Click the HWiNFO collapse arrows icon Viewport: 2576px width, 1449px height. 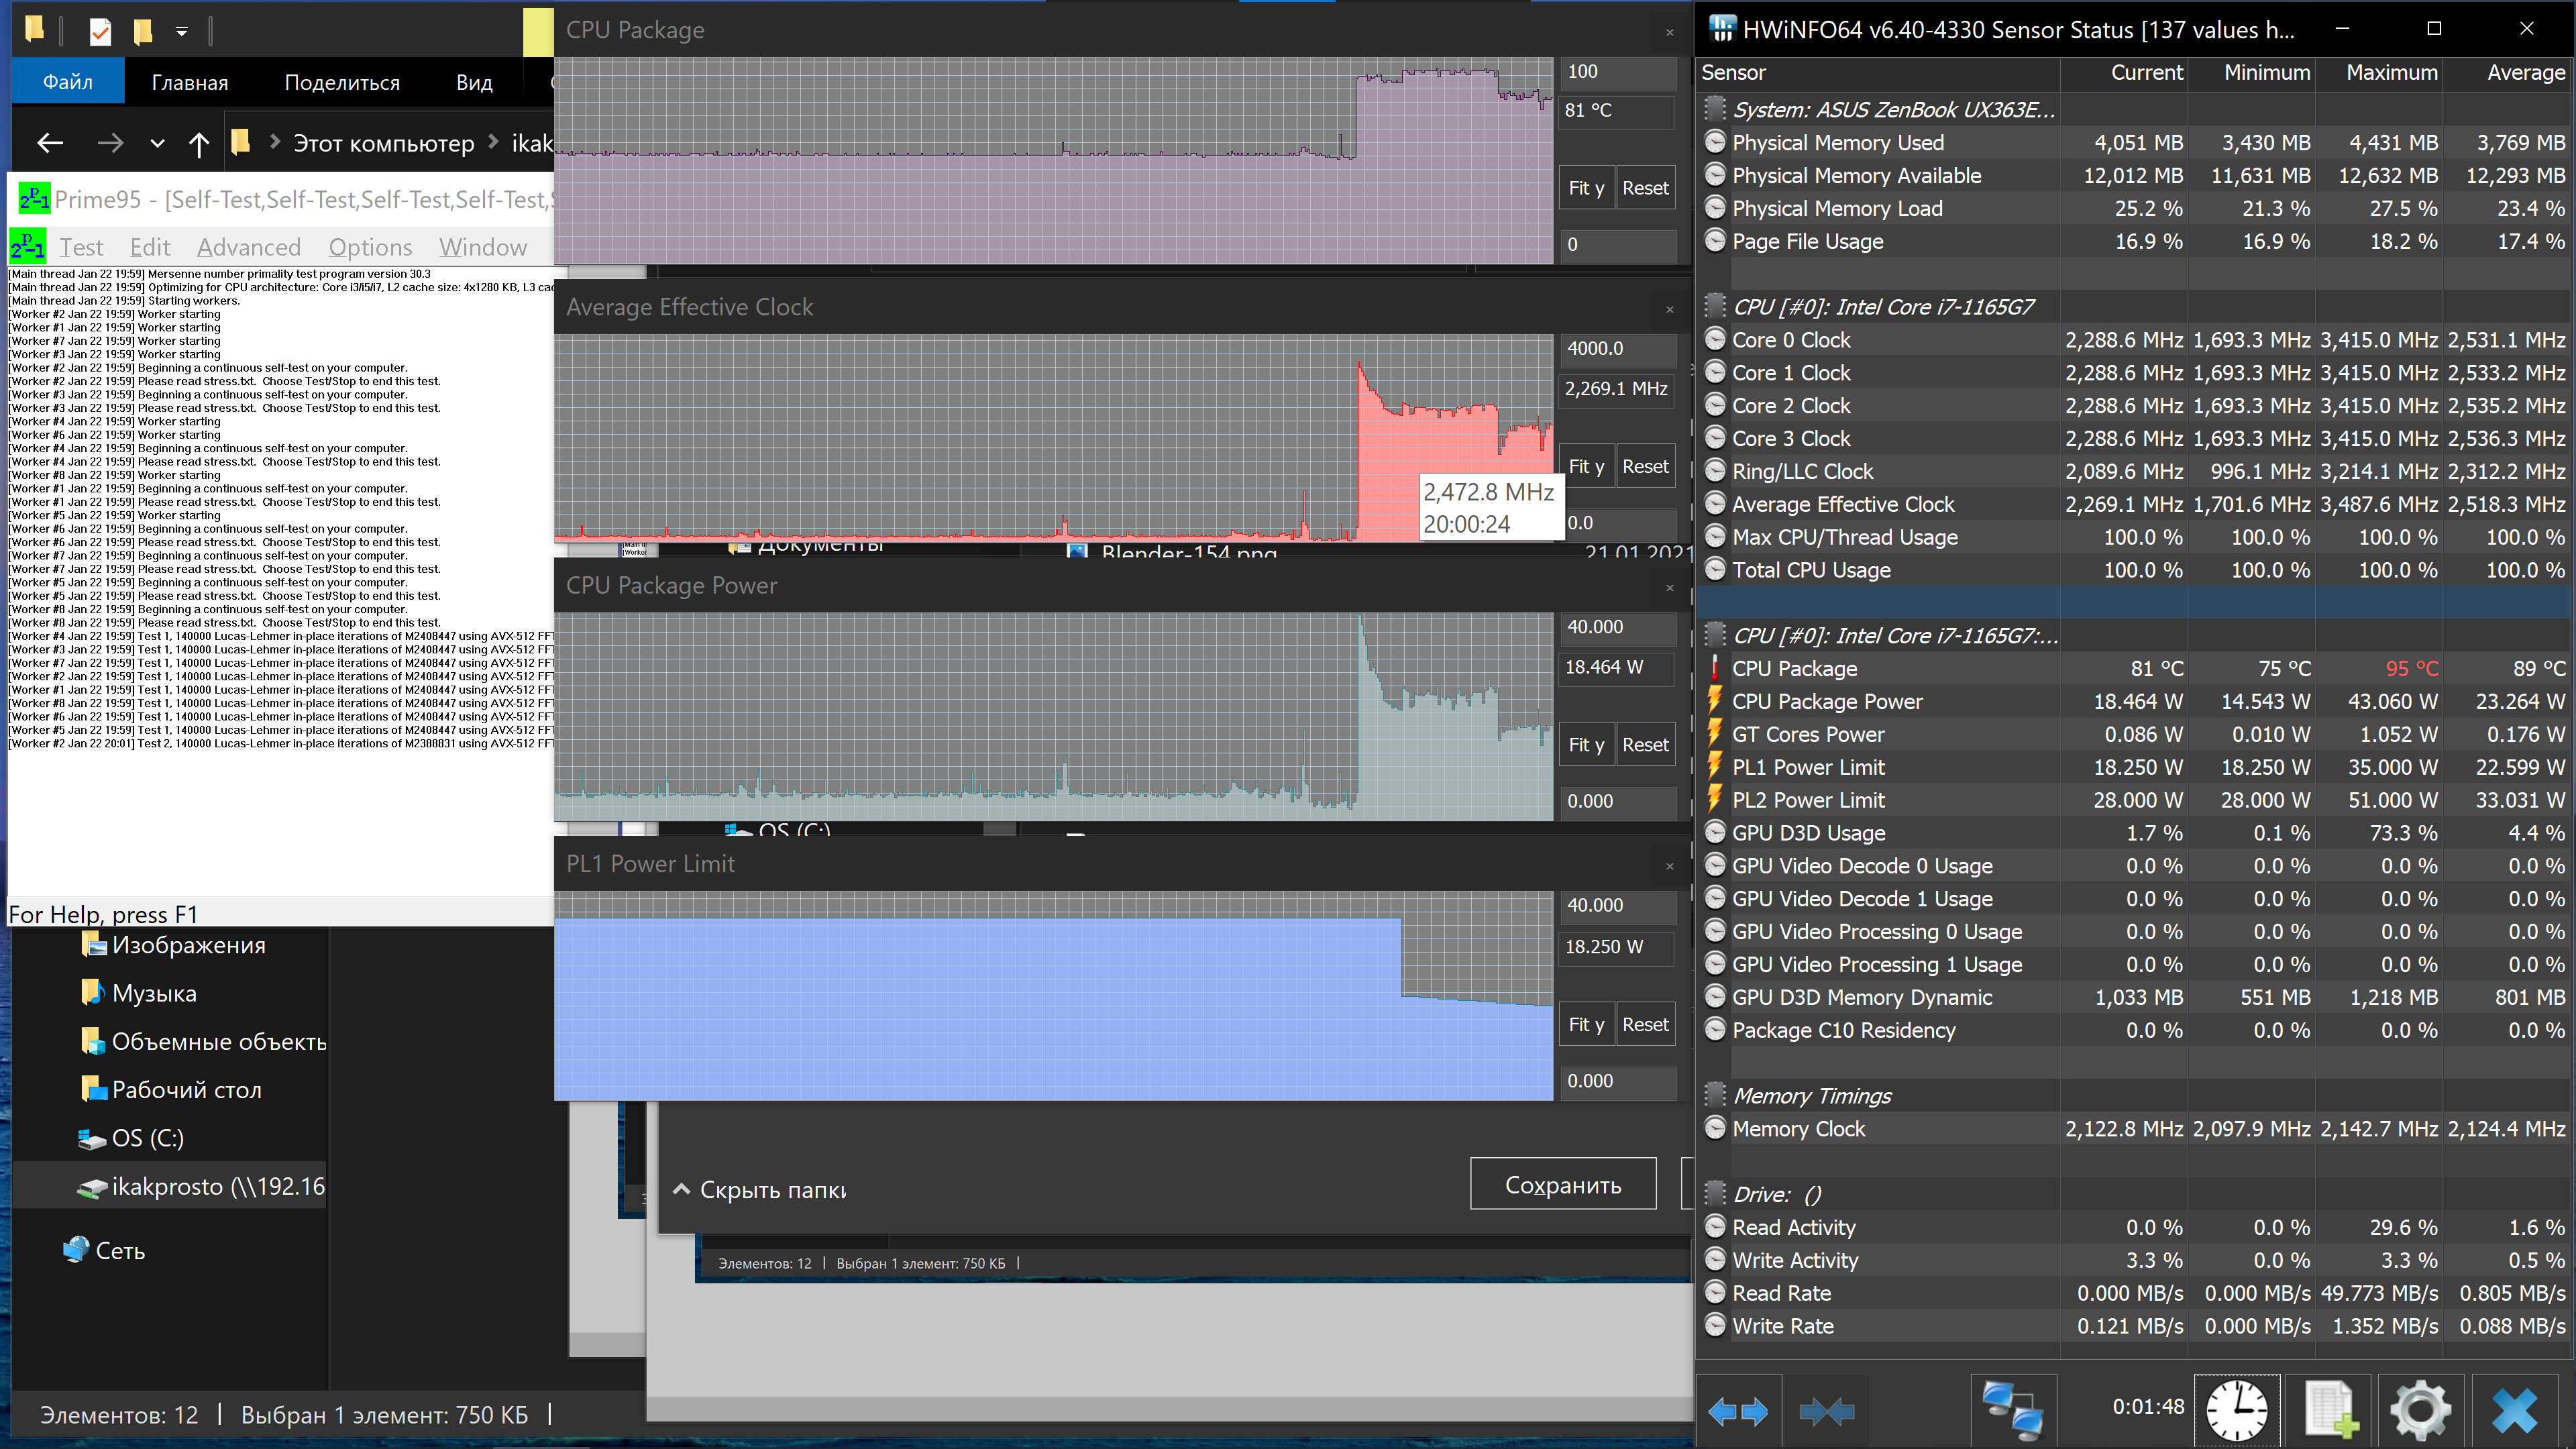click(1827, 1411)
